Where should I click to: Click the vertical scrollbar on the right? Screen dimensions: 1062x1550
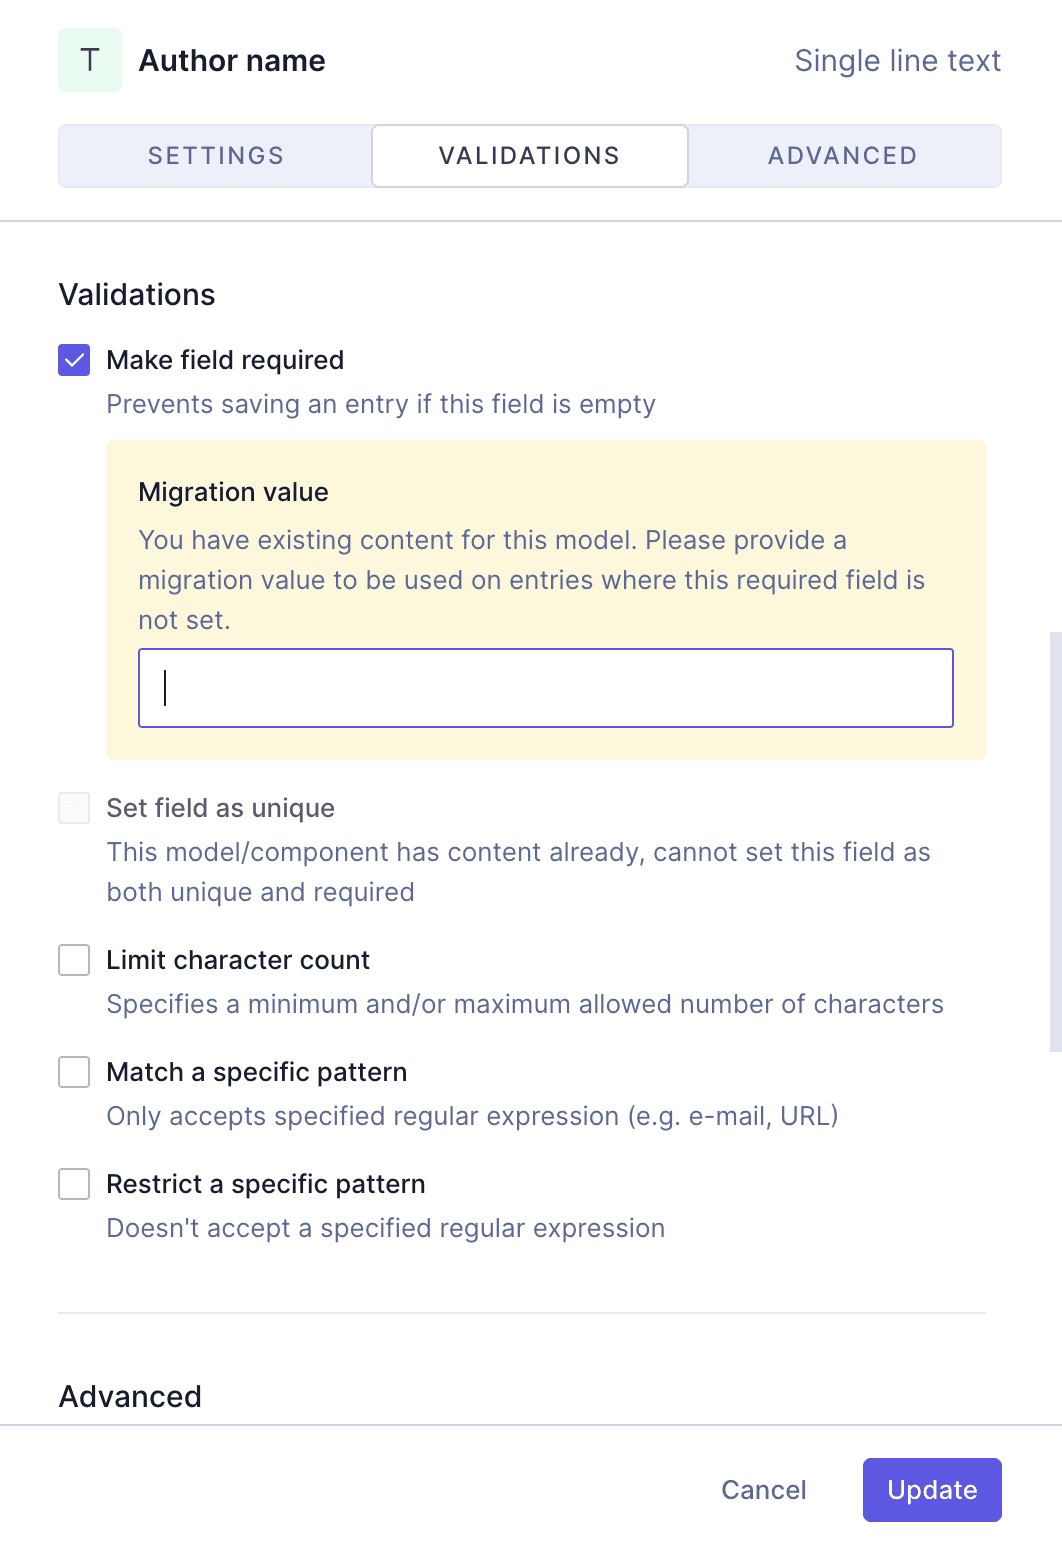pos(1055,840)
